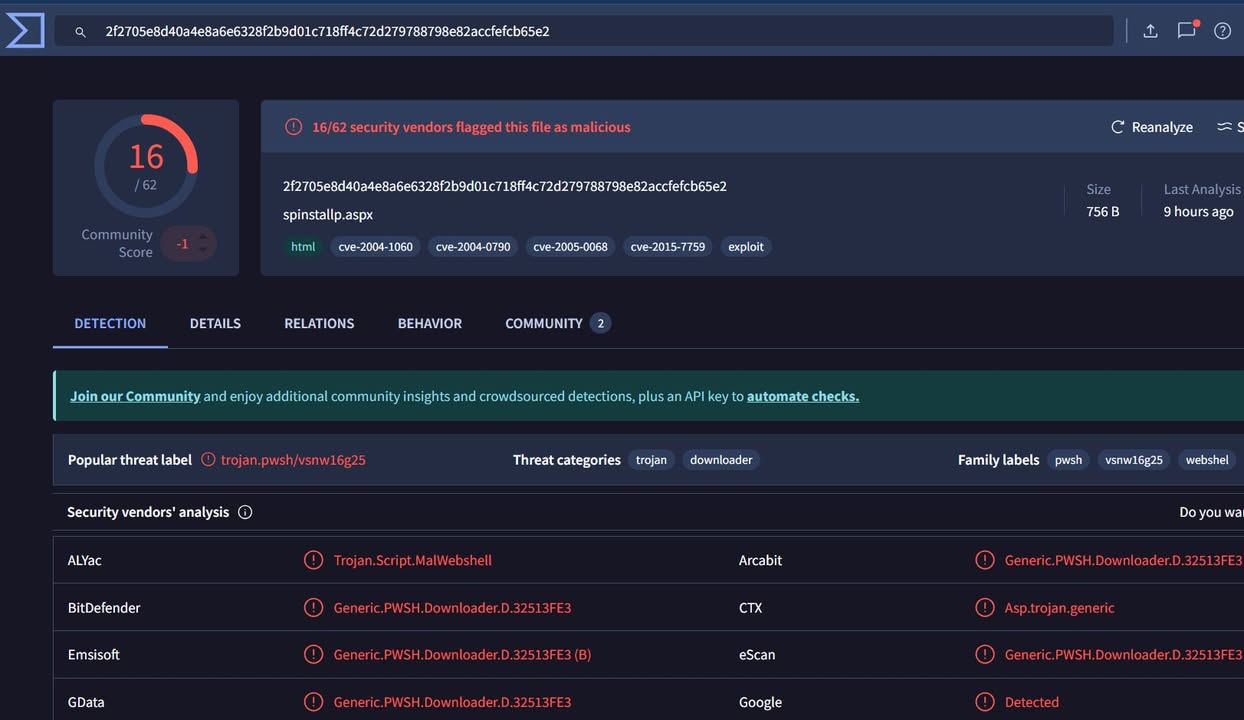Open the help question mark icon
The image size is (1244, 720).
1222,31
